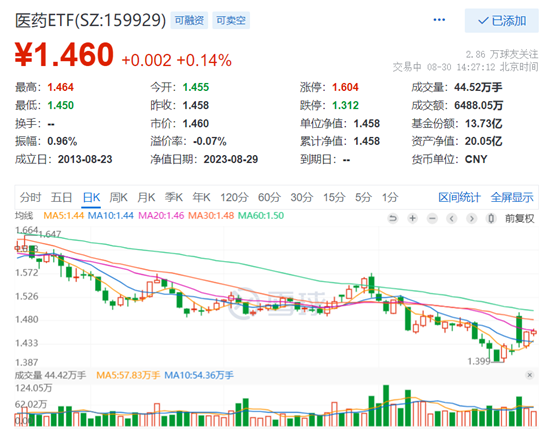The width and height of the screenshot is (554, 429).
Task: Click the 最高 value 1.464
Action: (60, 87)
